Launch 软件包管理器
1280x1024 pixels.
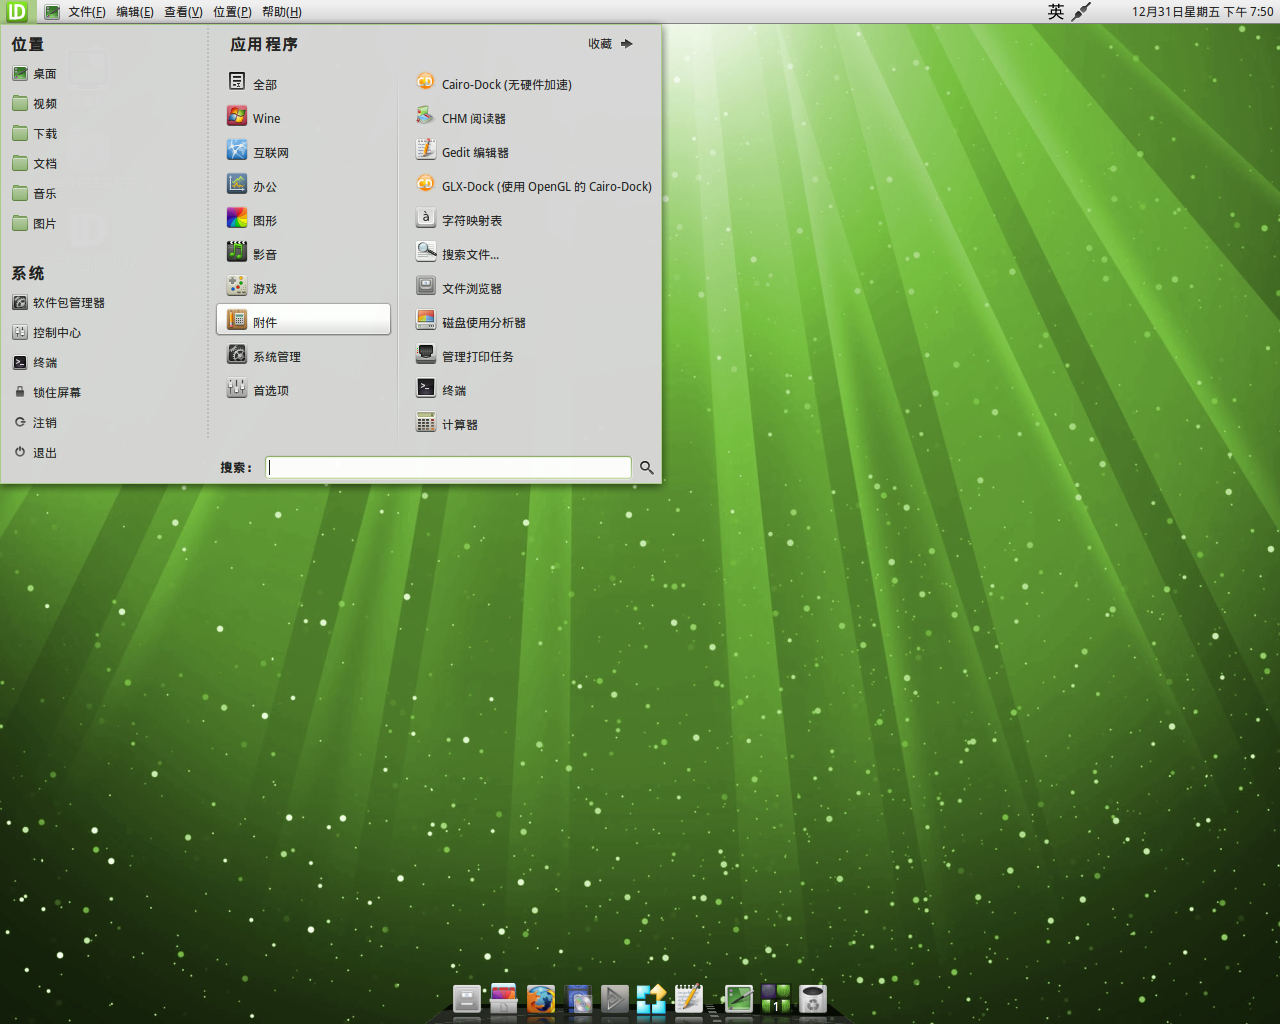59,303
